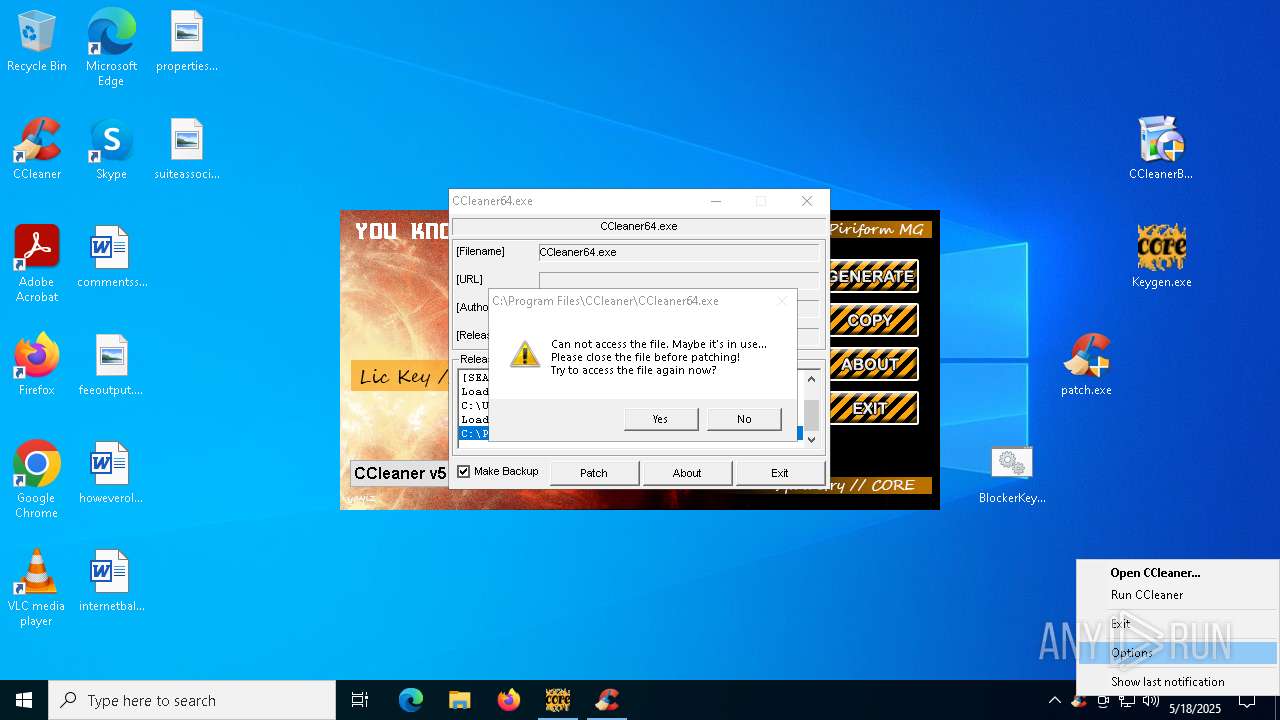Select the howeverol Word document

(x=111, y=474)
